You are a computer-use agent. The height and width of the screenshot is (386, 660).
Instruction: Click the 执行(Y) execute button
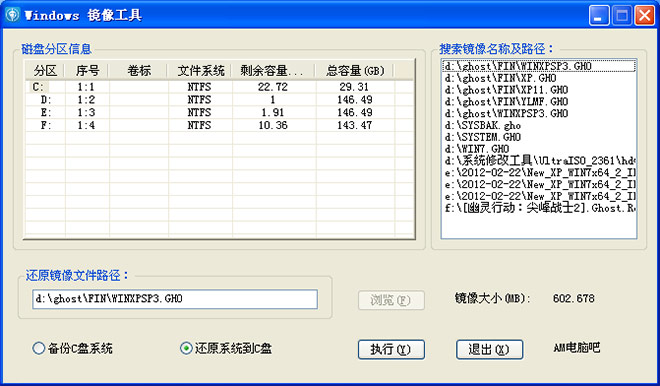[391, 349]
